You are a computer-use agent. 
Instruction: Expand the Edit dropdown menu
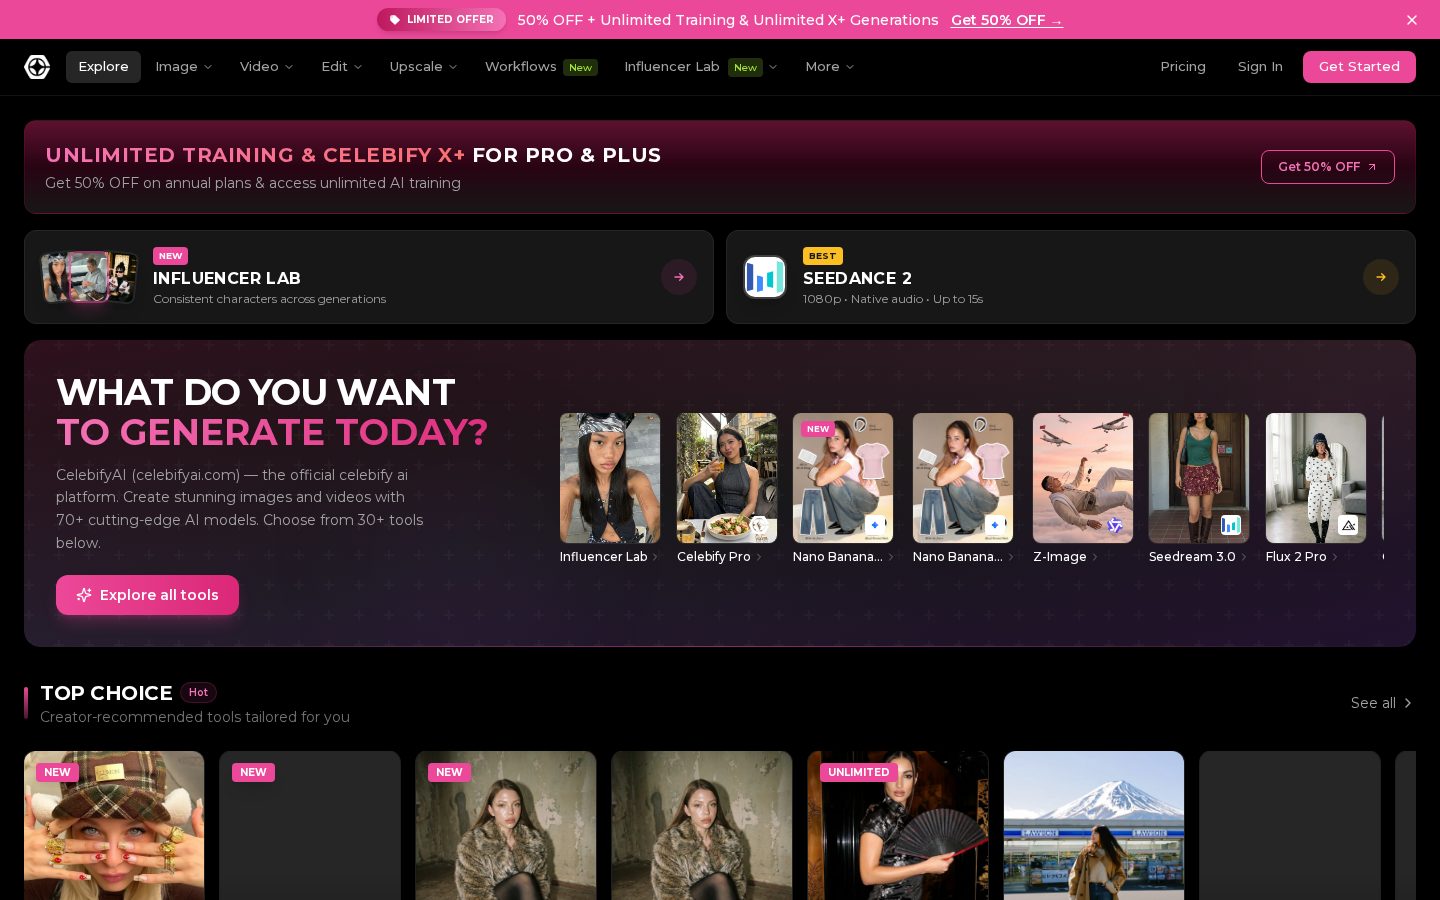click(341, 67)
